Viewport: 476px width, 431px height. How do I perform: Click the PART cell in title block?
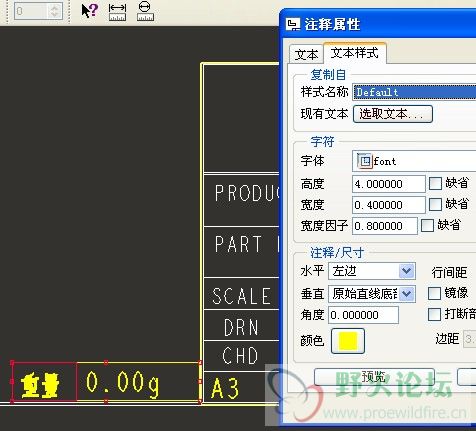(238, 244)
